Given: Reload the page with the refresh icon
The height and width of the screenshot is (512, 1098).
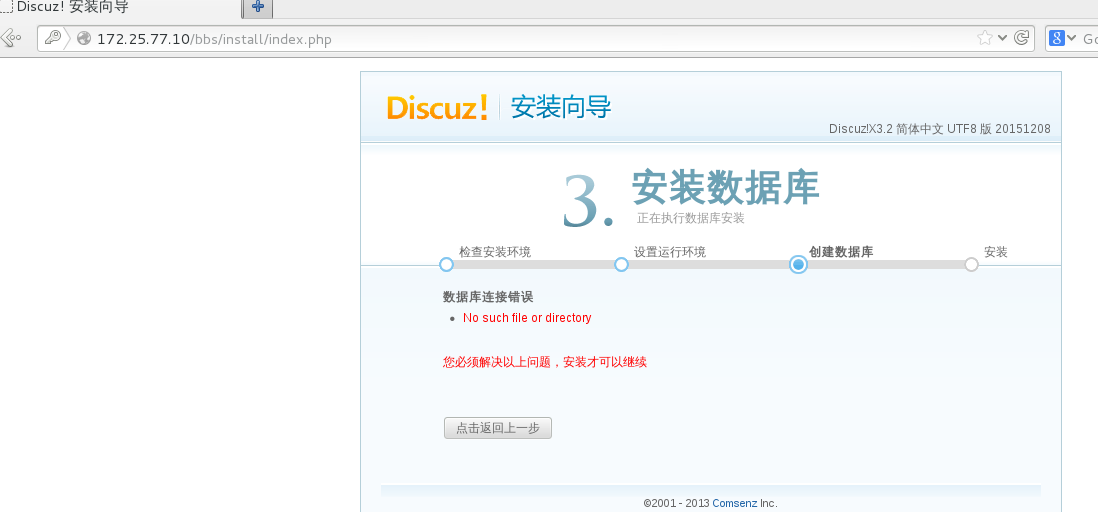Looking at the screenshot, I should tap(1022, 38).
